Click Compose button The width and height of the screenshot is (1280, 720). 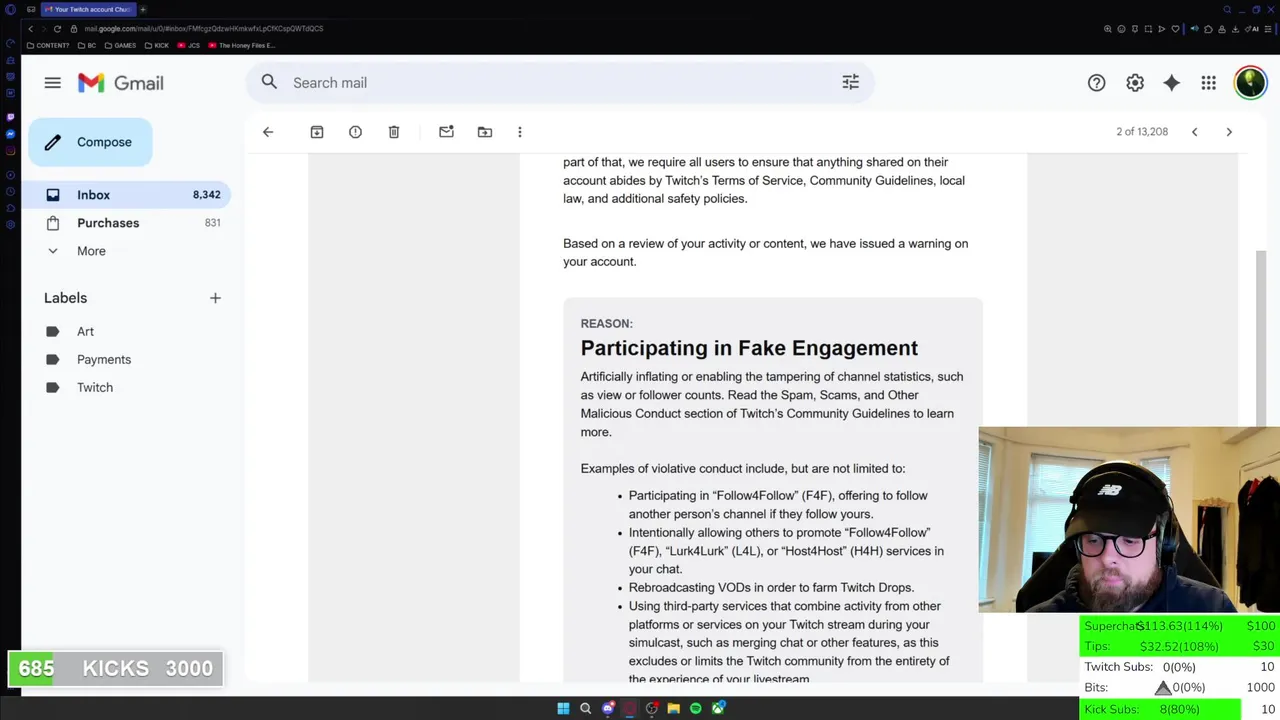[90, 142]
